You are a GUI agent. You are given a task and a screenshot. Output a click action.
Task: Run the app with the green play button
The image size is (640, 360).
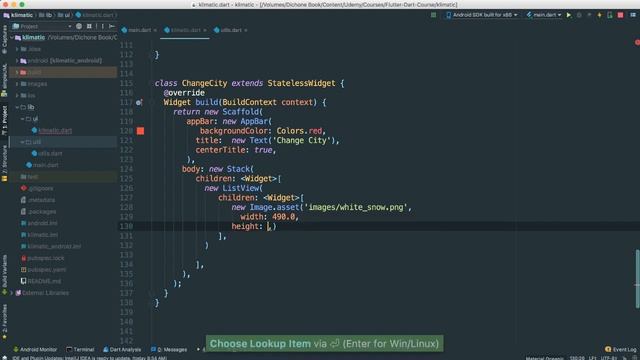pos(569,15)
